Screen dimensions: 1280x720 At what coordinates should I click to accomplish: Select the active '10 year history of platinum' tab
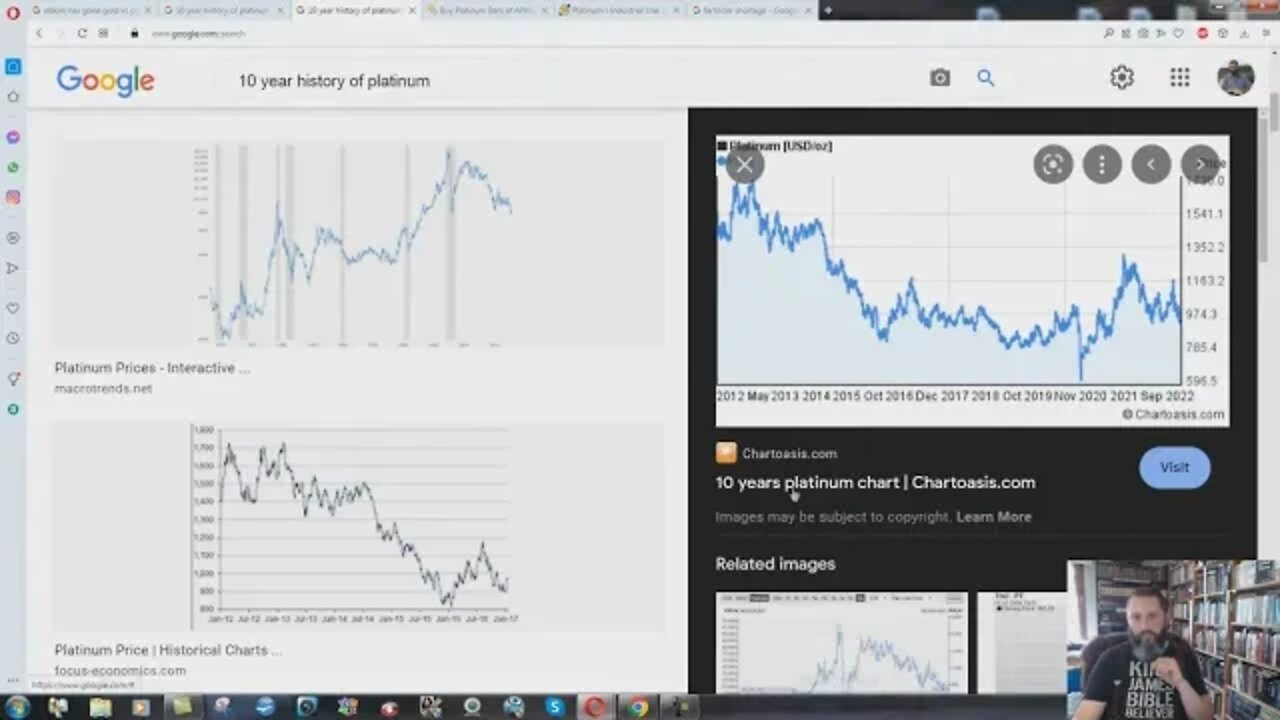coord(355,10)
